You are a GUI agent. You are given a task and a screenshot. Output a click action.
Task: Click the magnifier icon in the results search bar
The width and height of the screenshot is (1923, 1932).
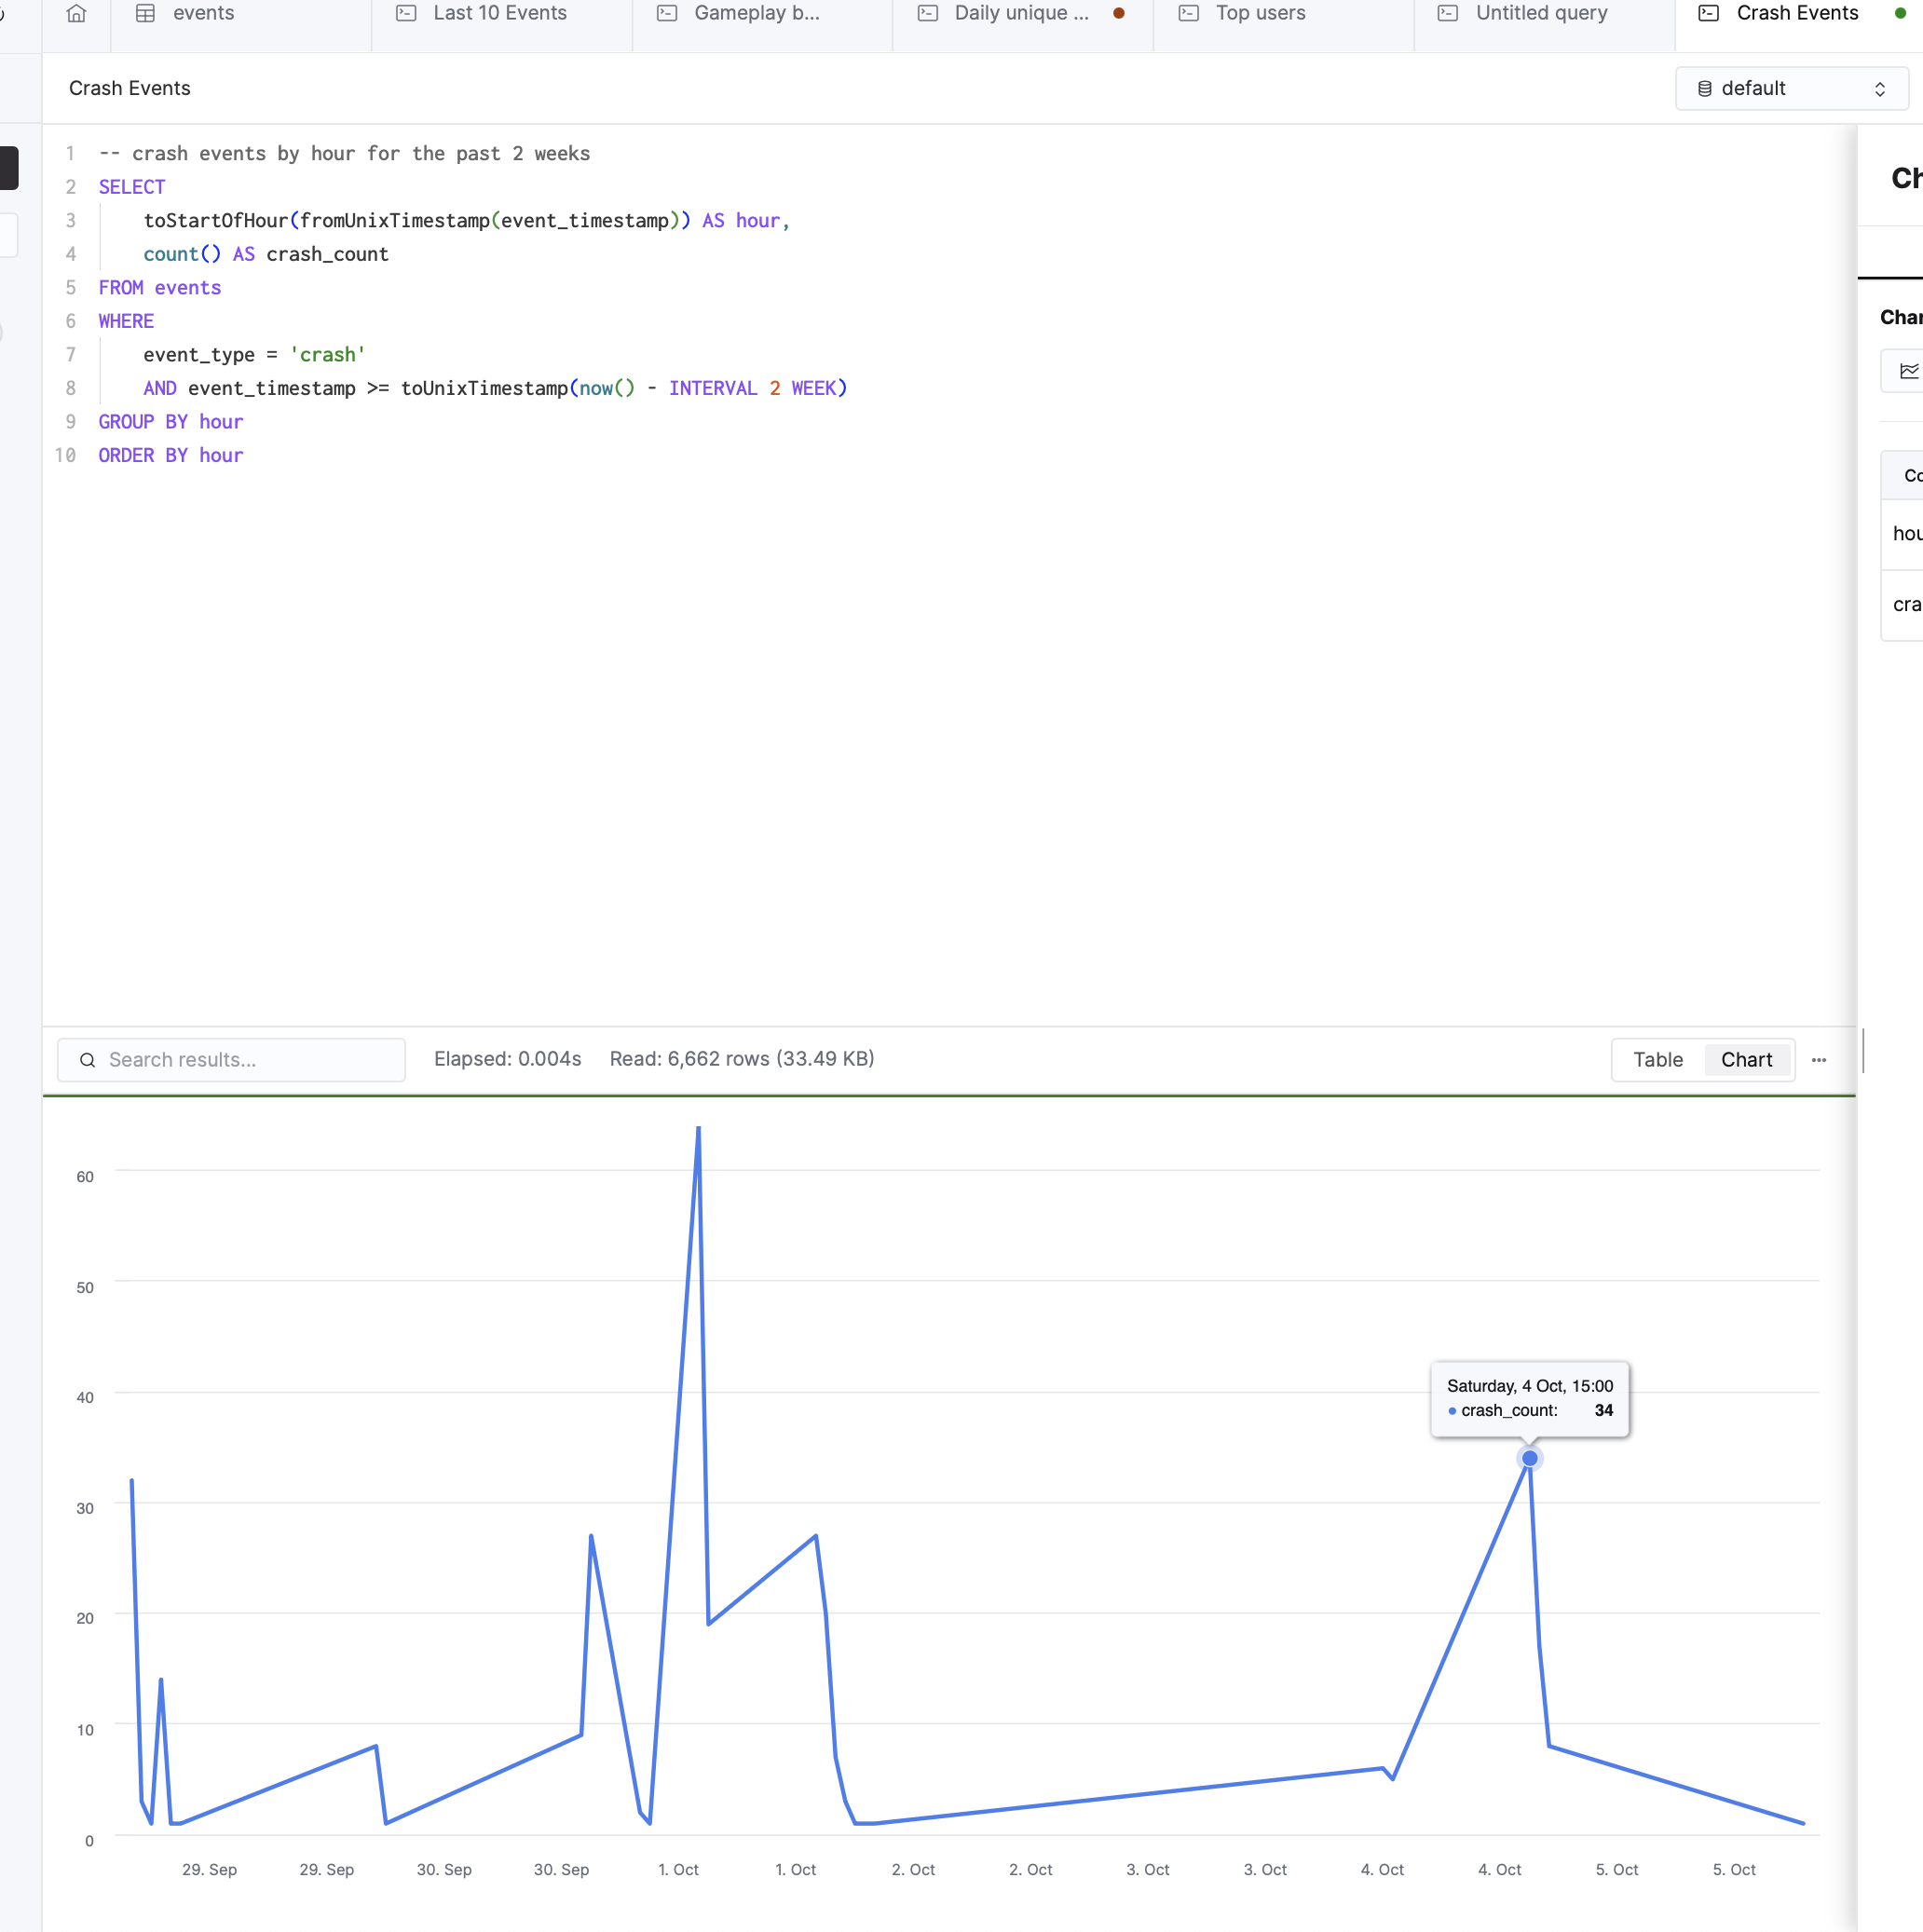tap(87, 1060)
